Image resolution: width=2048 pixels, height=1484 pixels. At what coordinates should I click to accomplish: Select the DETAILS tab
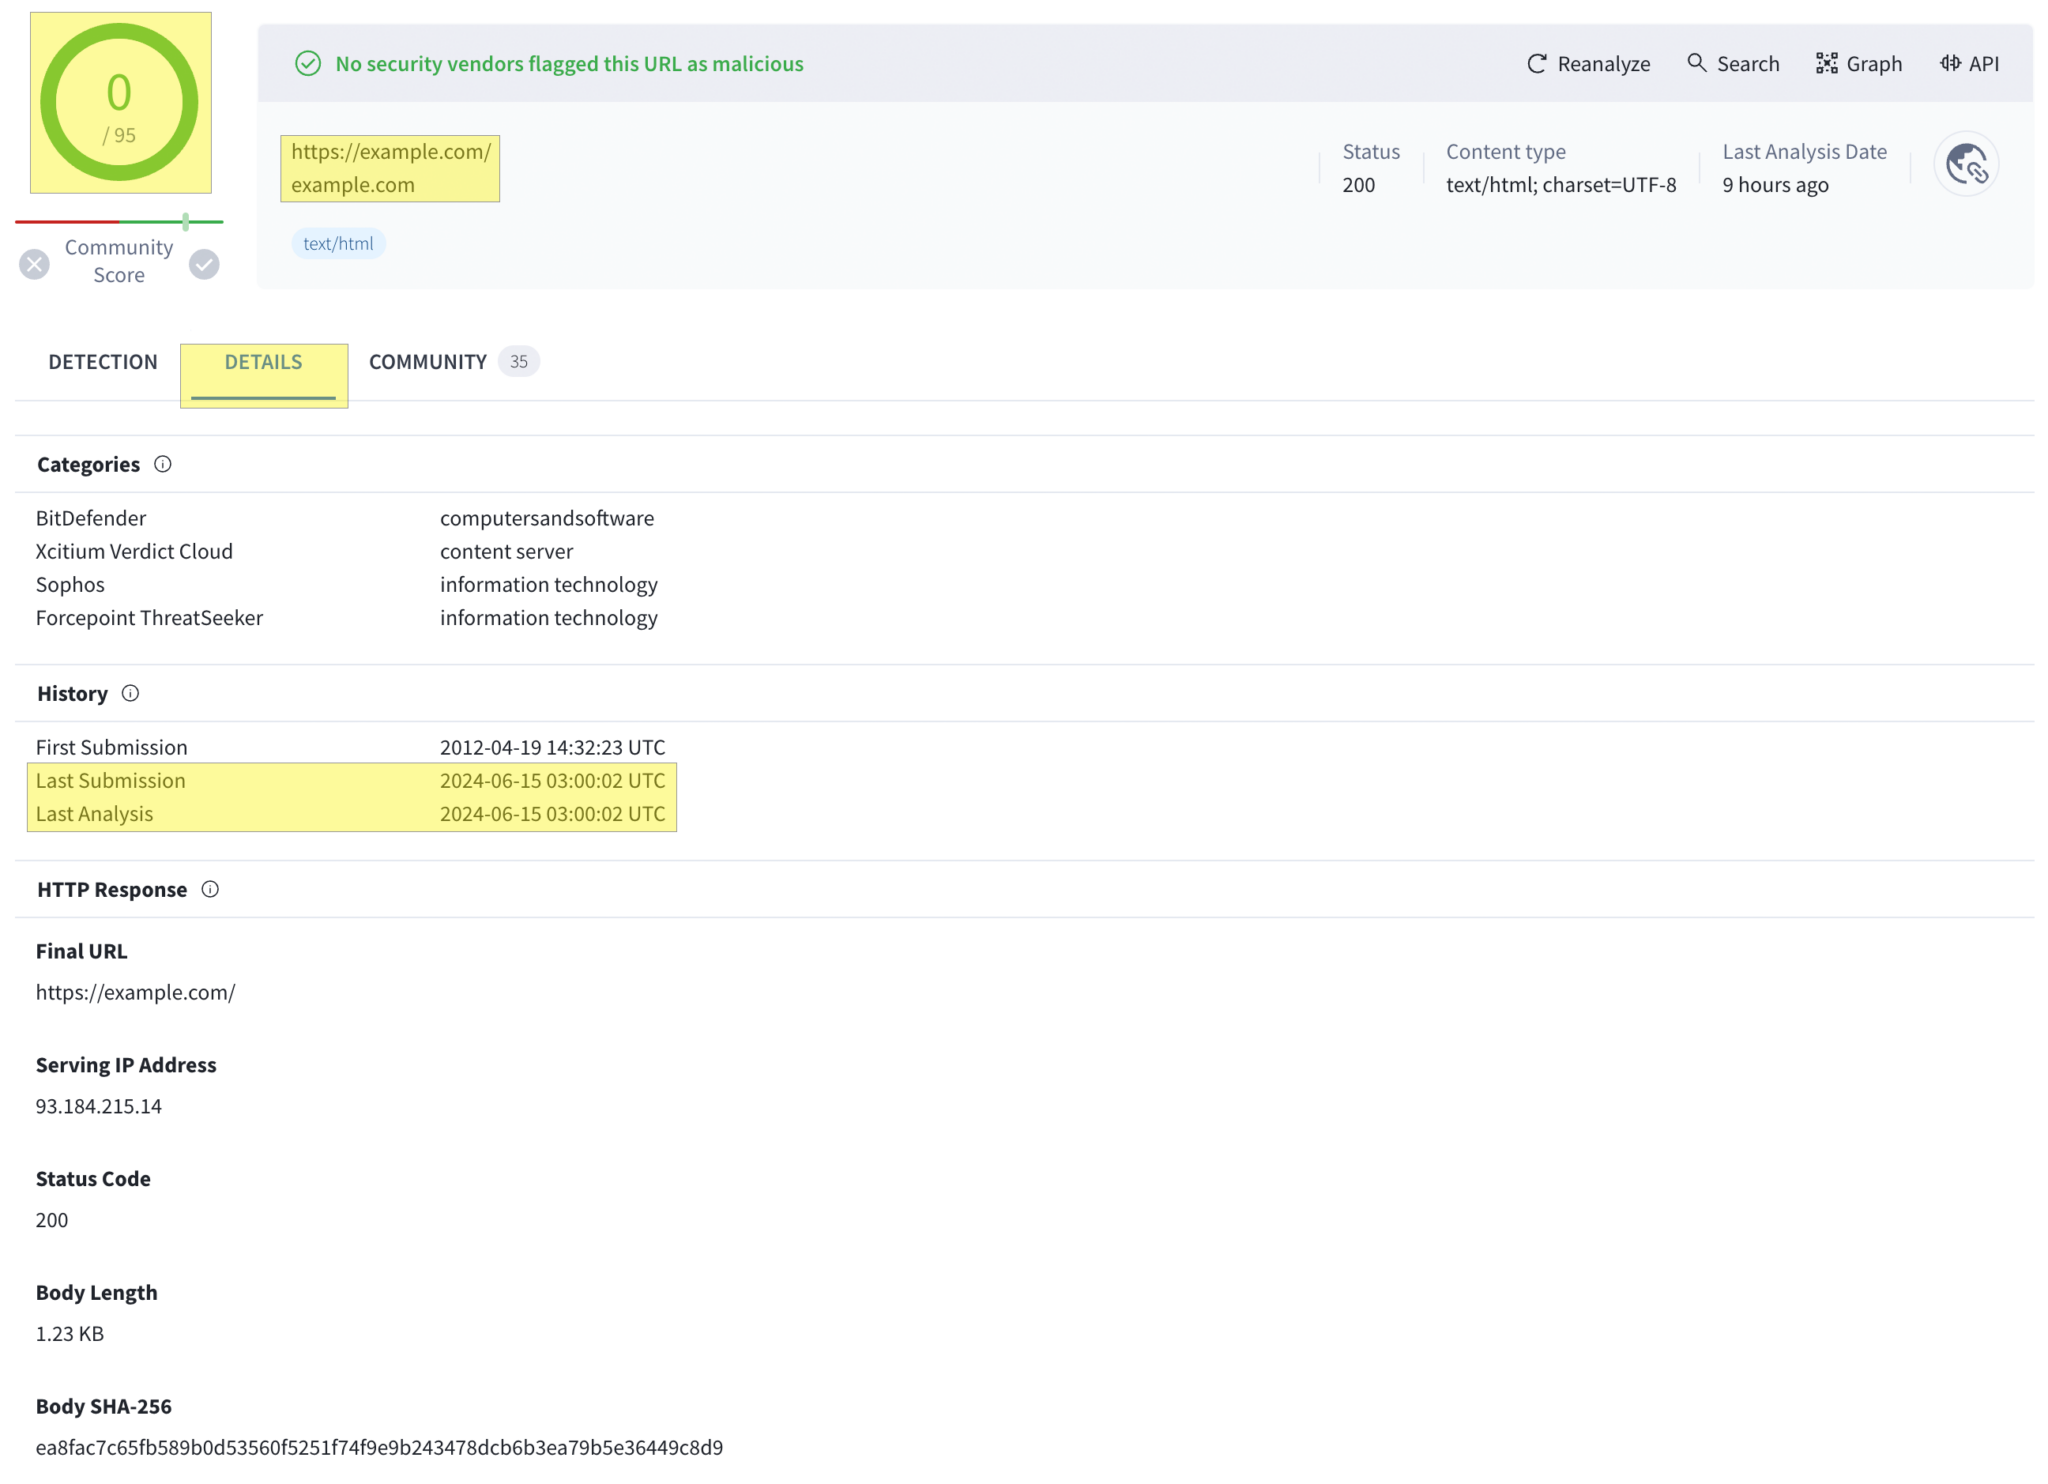(x=263, y=362)
